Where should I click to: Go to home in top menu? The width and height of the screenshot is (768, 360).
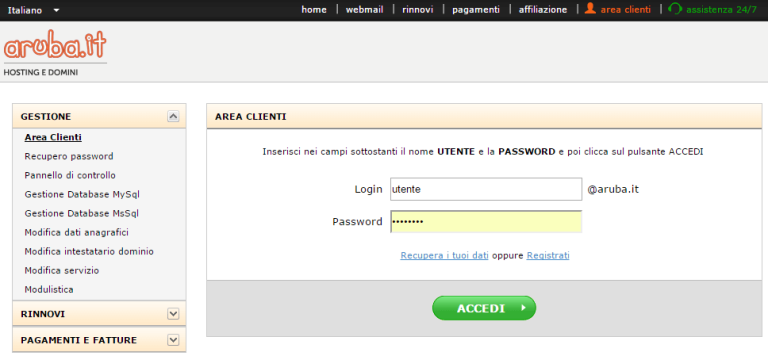(x=314, y=9)
